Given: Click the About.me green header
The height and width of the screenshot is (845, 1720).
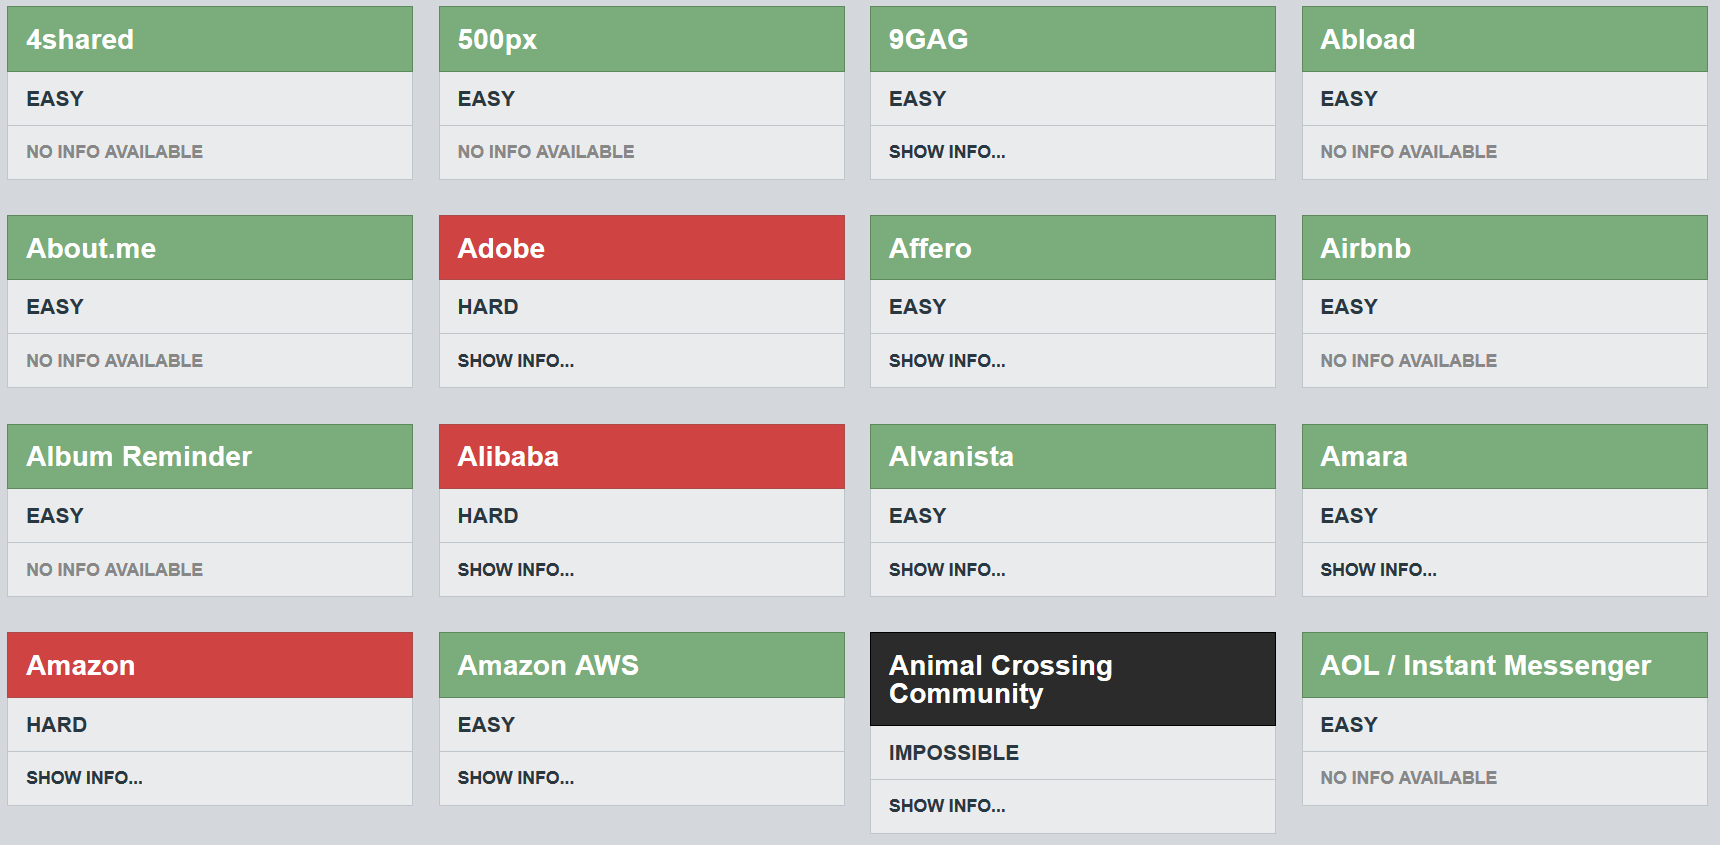Looking at the screenshot, I should pos(91,249).
